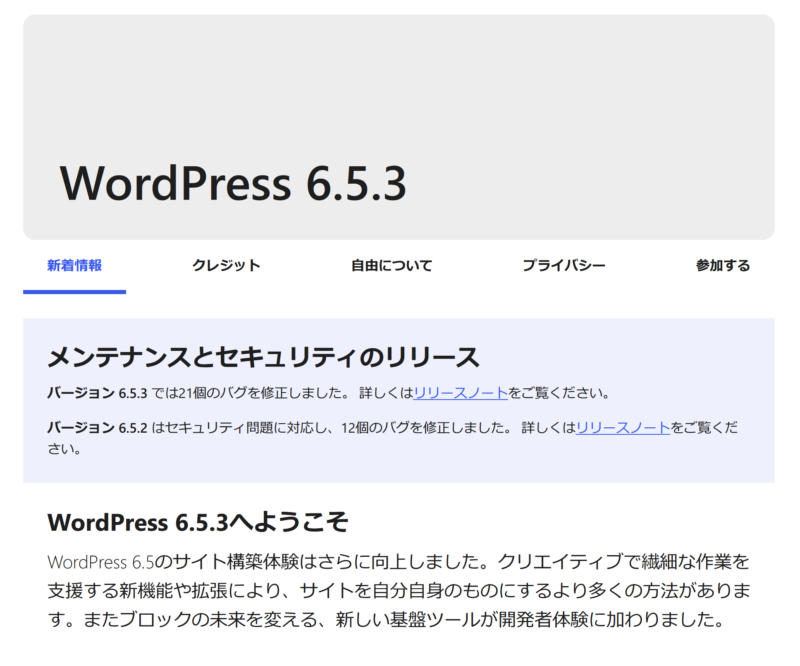Go to the プライバシー tab
This screenshot has width=800, height=666.
(564, 266)
